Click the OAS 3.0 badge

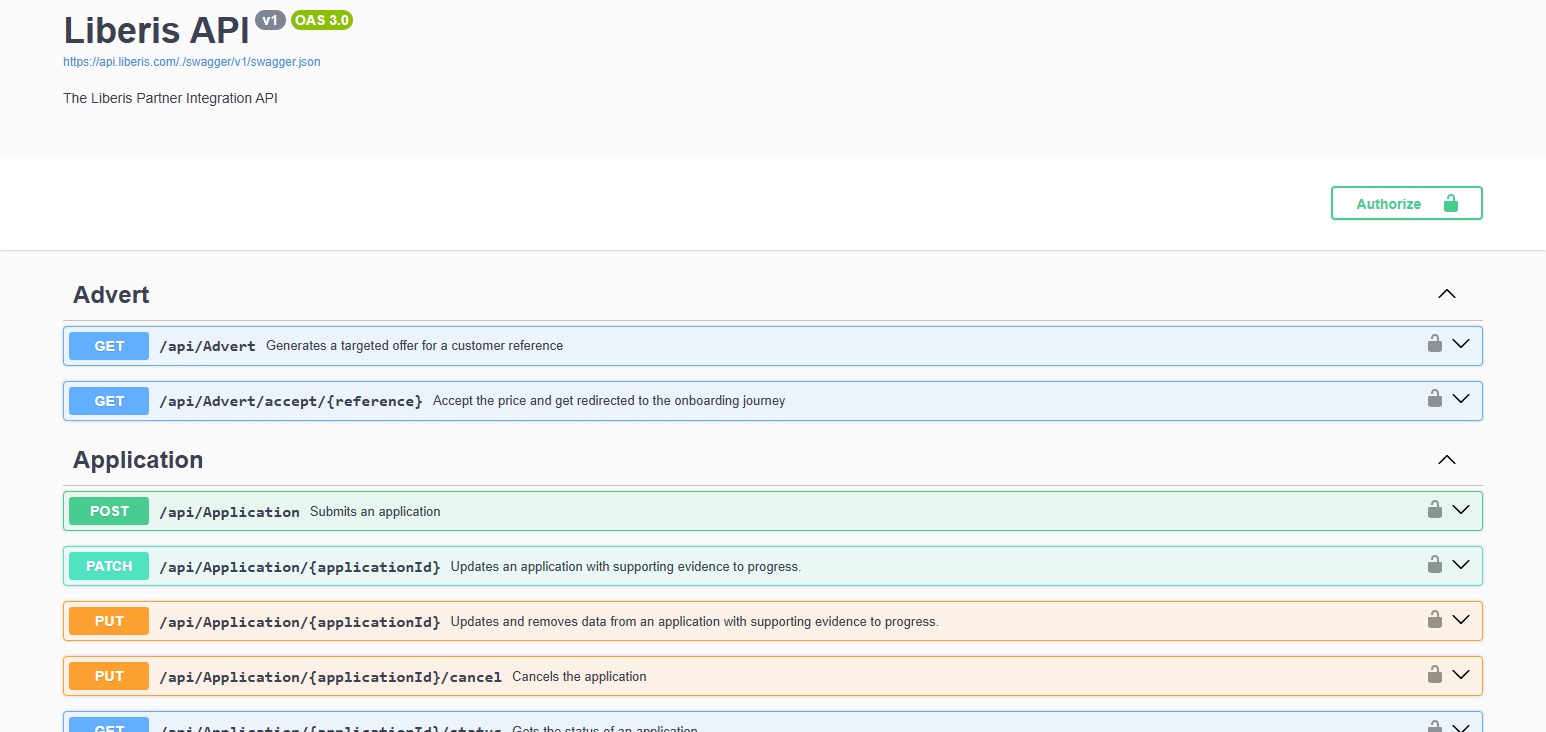(322, 20)
